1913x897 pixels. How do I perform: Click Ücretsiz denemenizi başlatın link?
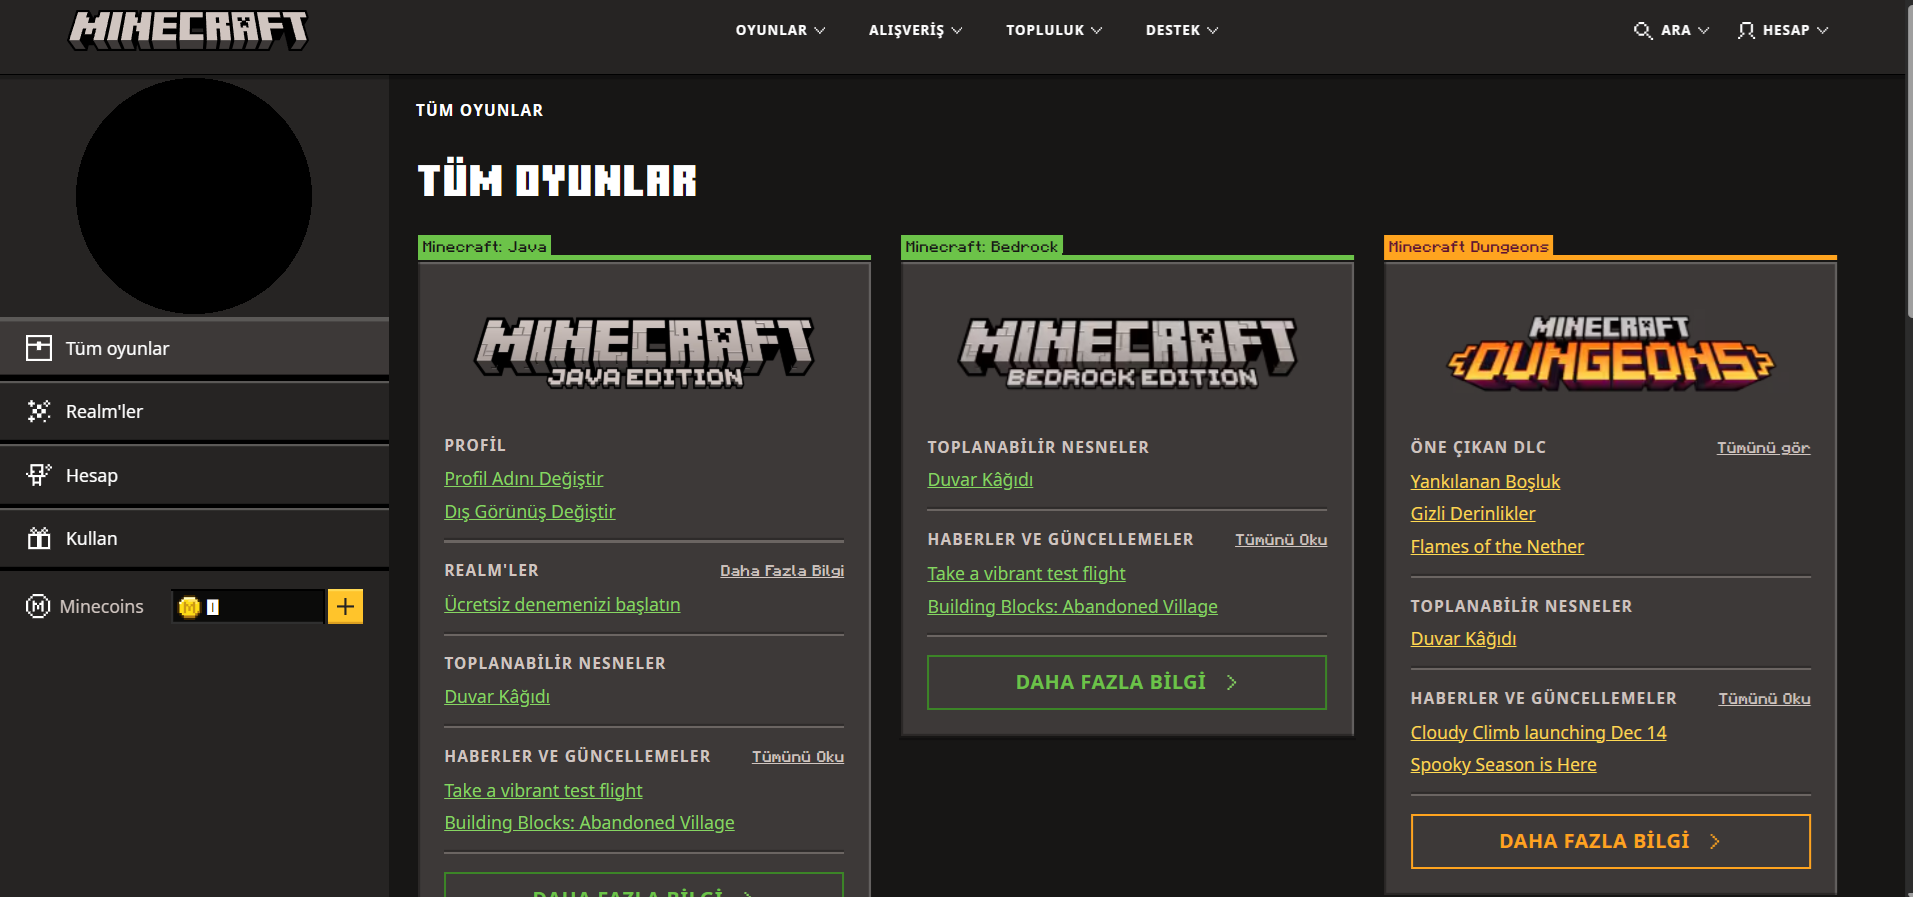(562, 605)
